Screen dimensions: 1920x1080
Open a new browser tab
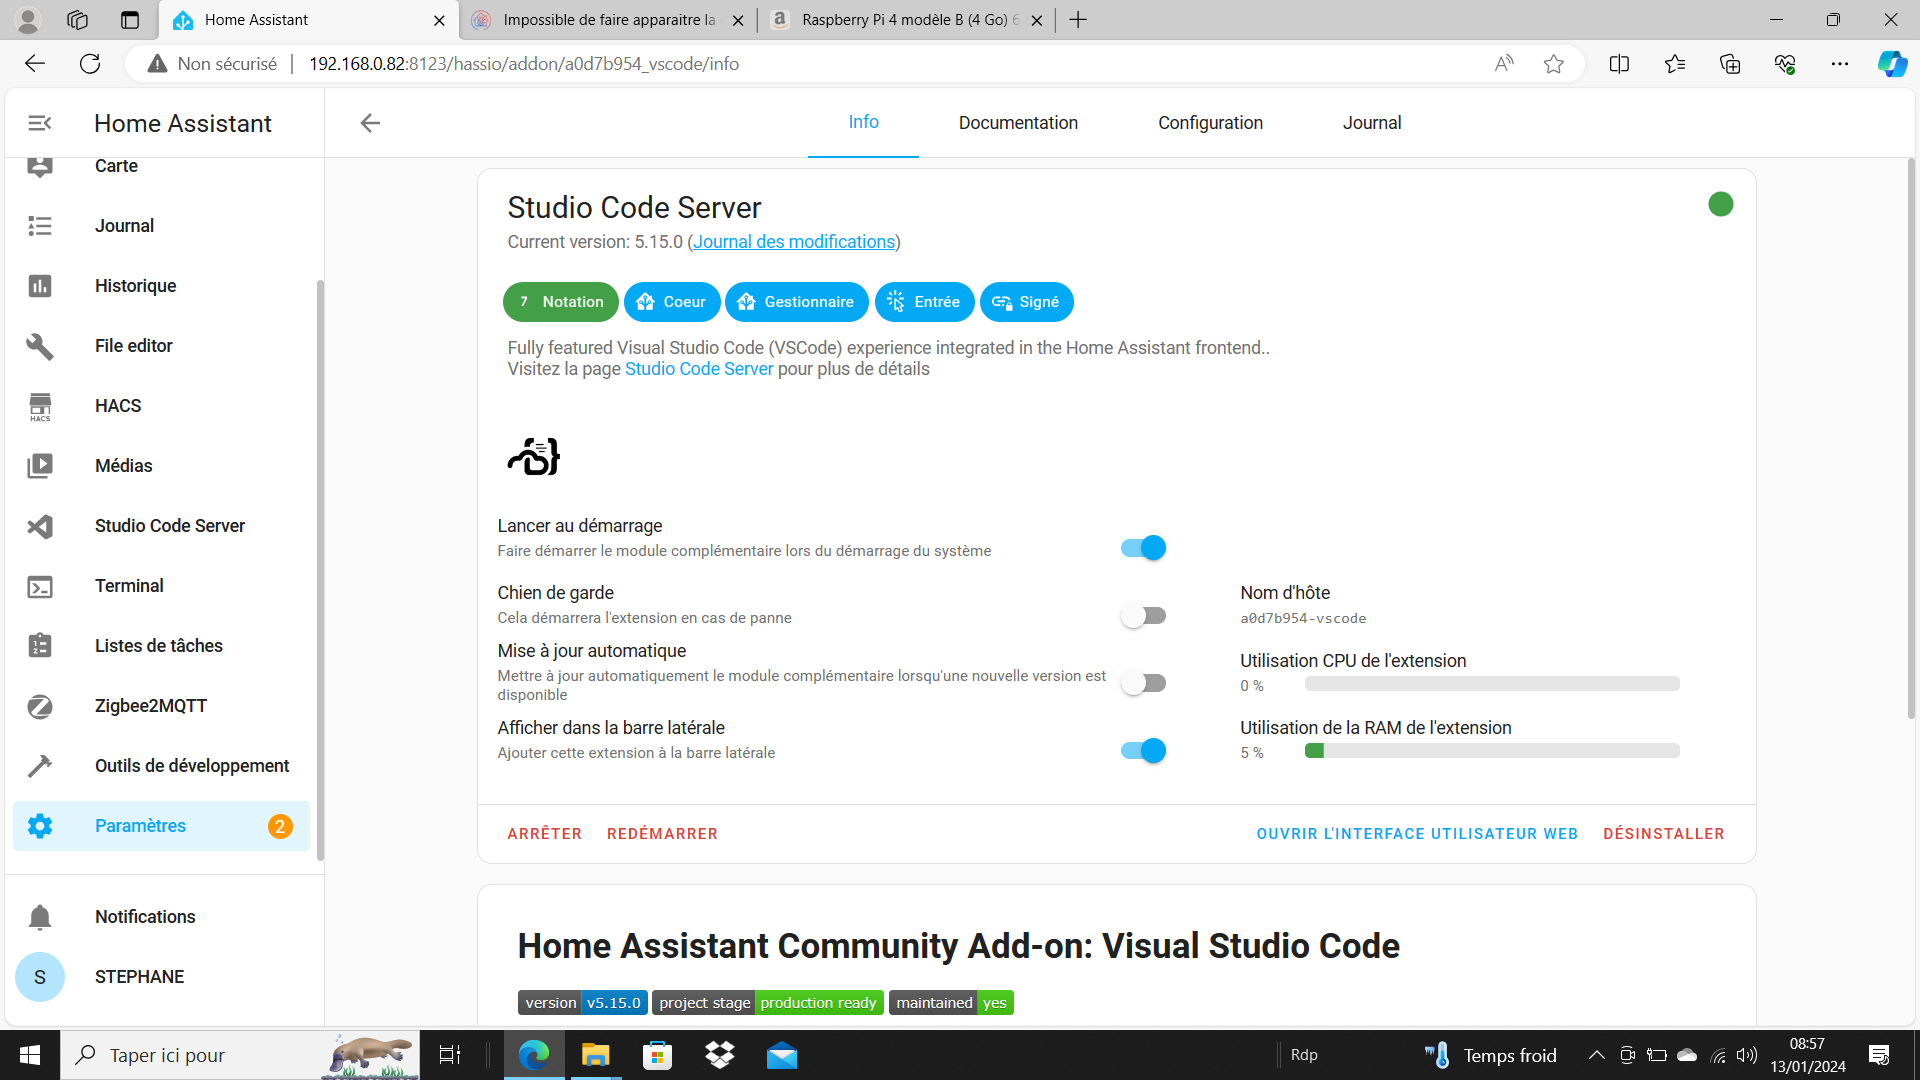1078,20
